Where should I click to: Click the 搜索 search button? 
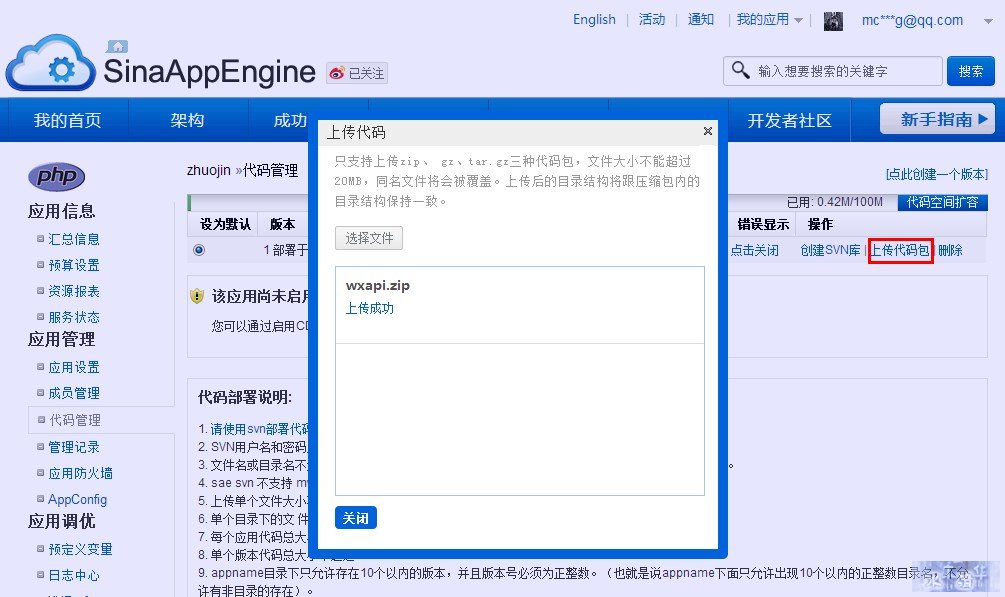point(970,71)
